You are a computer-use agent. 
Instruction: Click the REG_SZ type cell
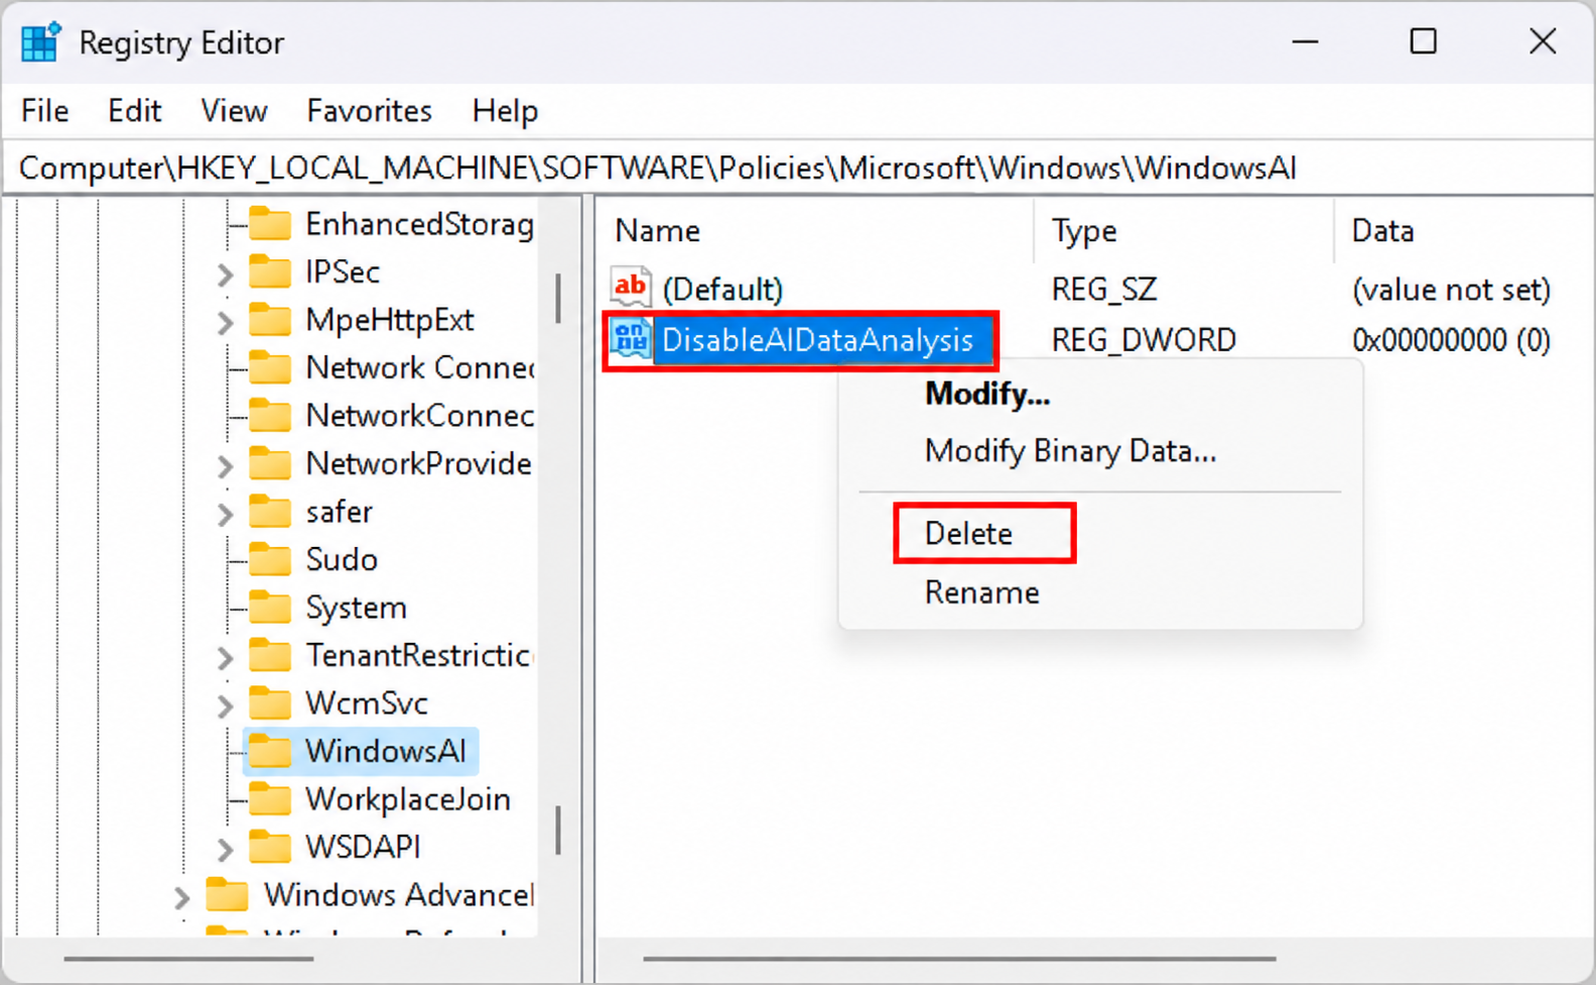(x=1104, y=290)
